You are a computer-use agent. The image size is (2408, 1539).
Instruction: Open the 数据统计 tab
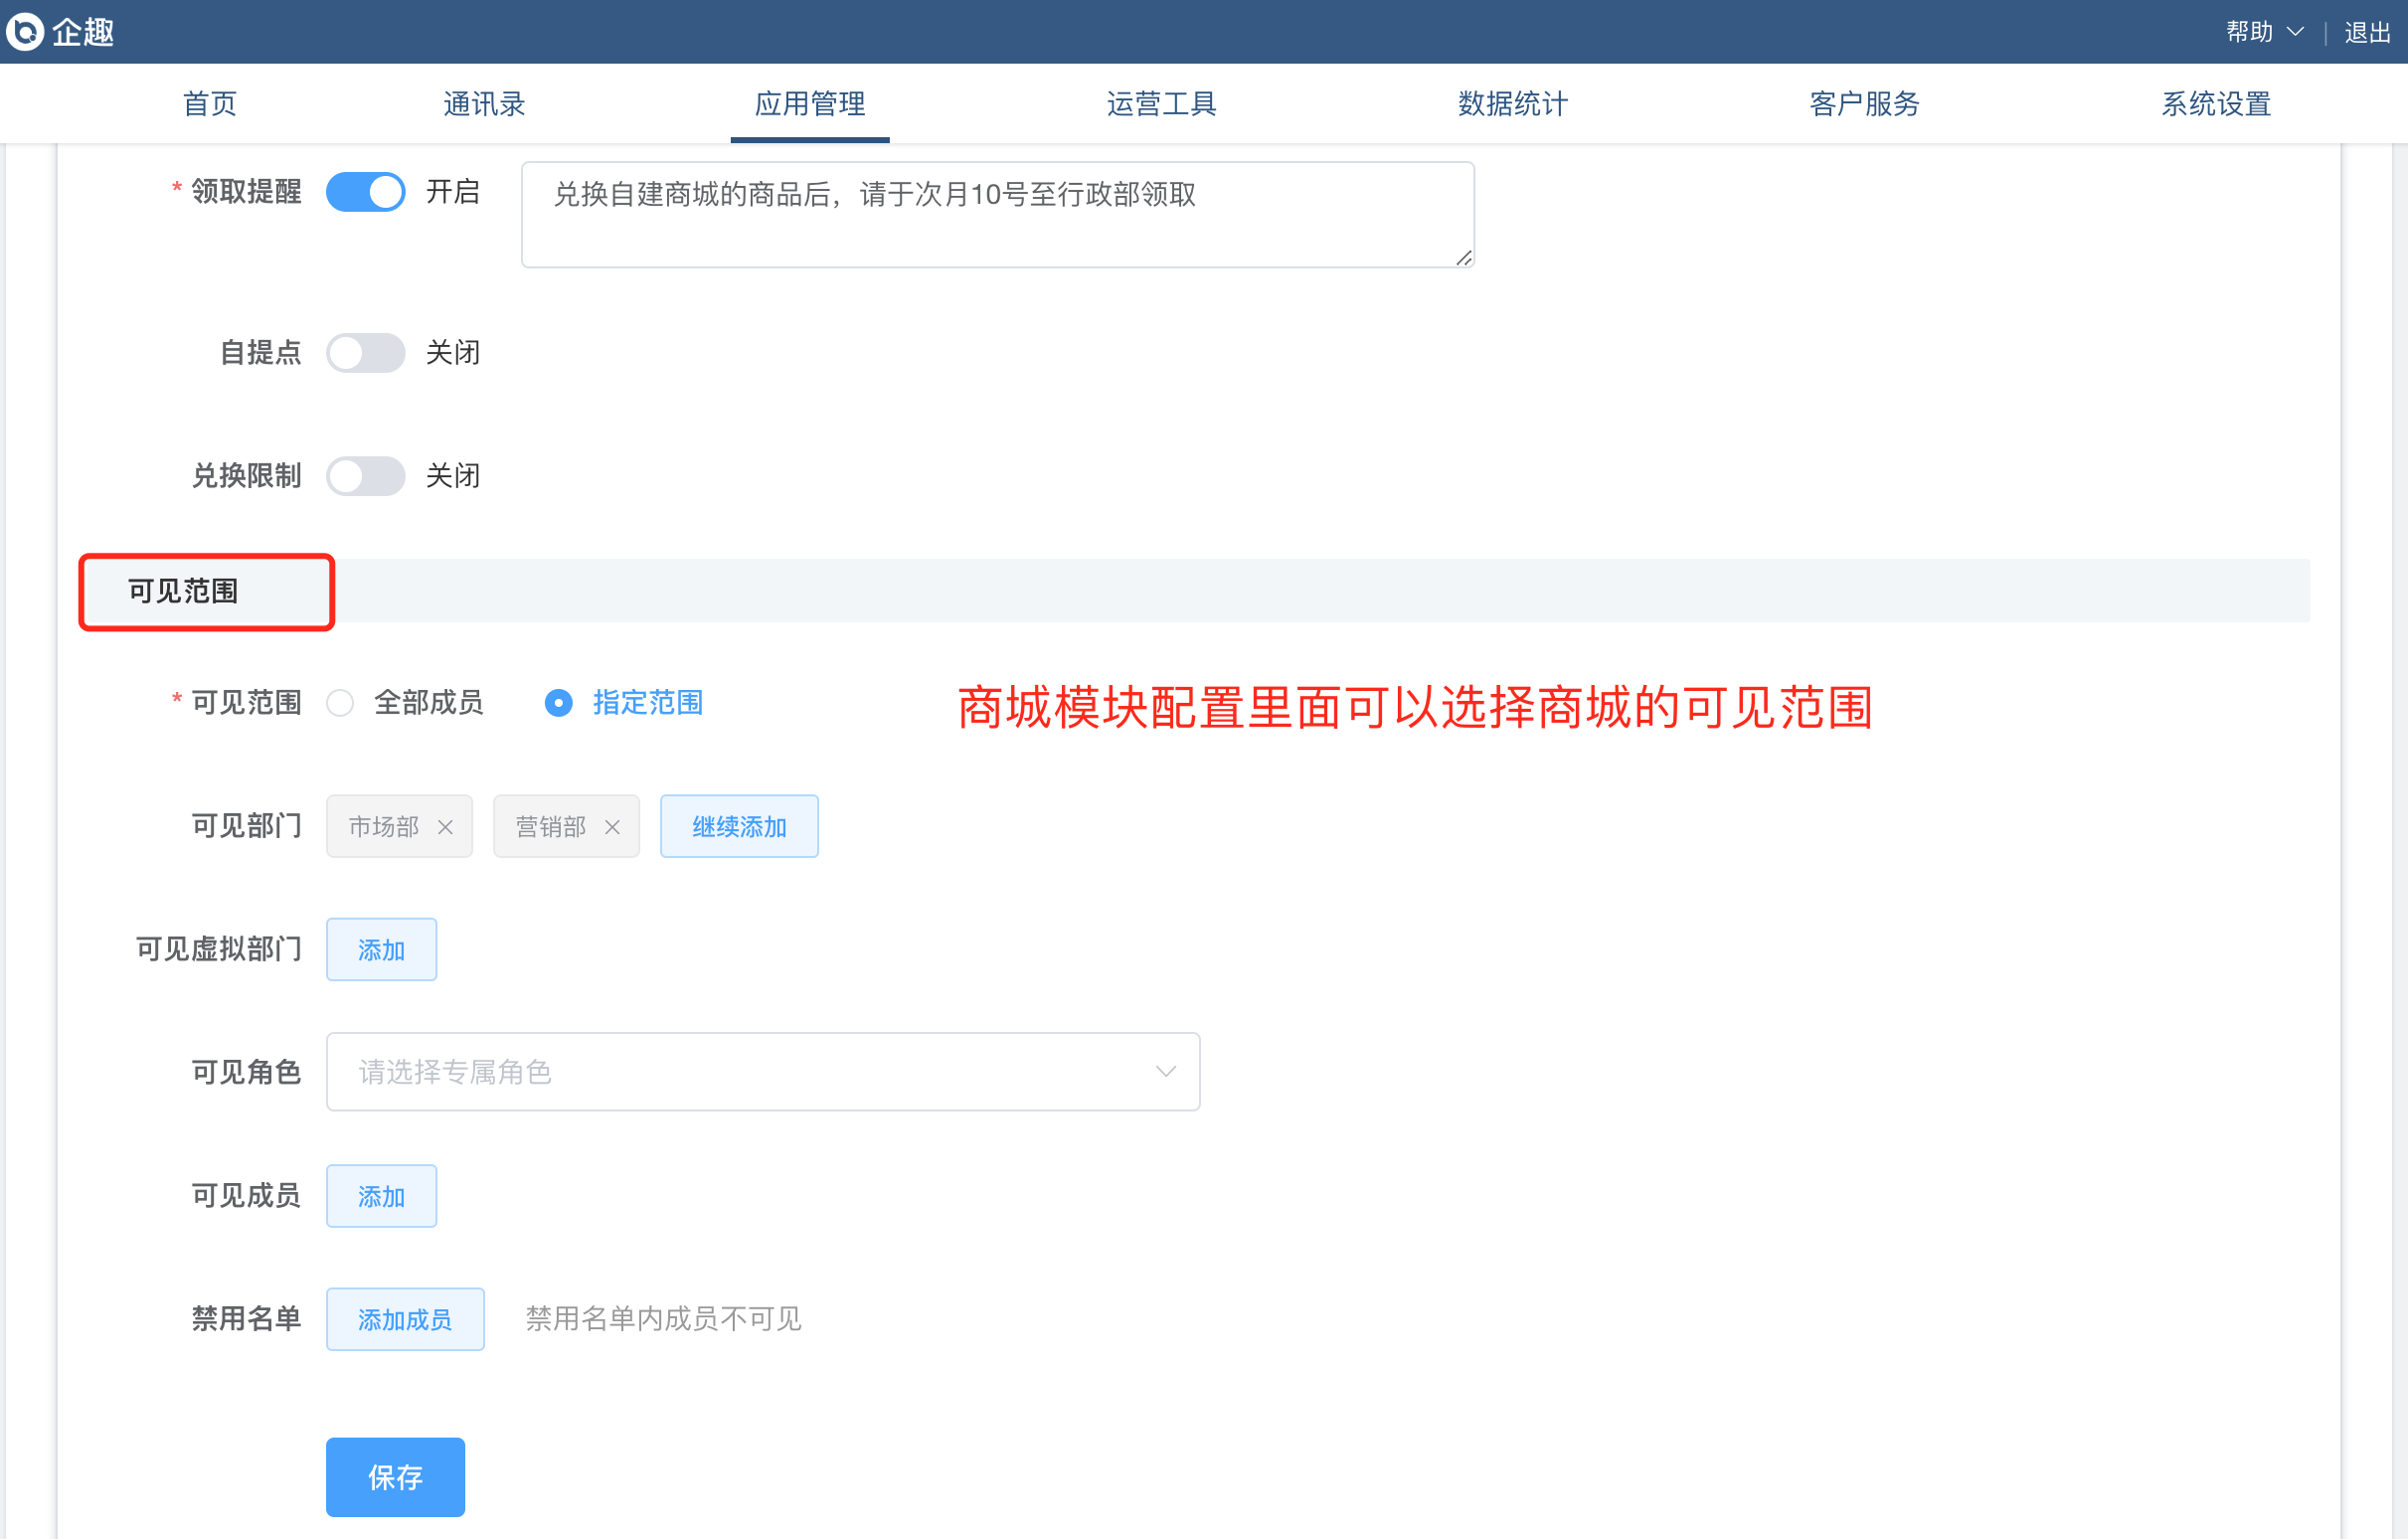point(1512,104)
